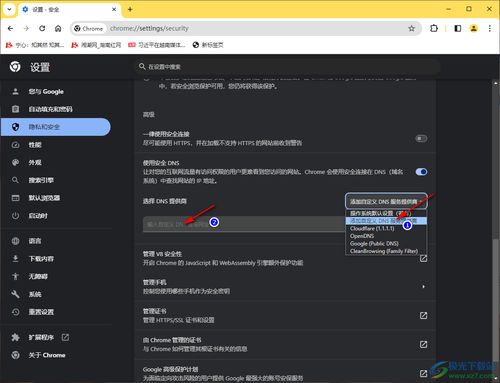Choose the OS default DNS option
The image size is (500, 383).
(x=386, y=213)
